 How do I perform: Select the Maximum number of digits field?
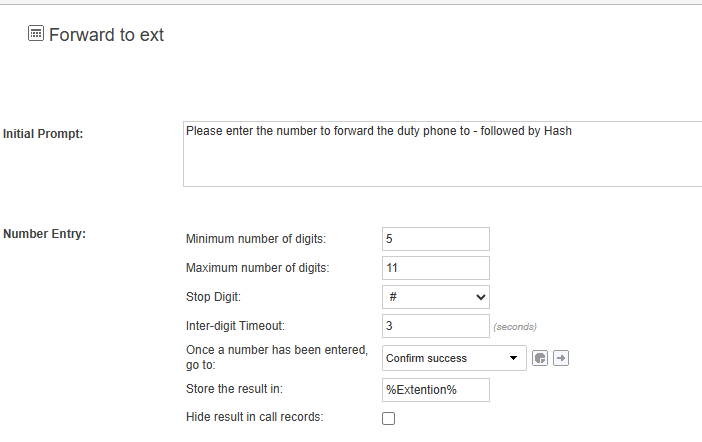(x=436, y=268)
